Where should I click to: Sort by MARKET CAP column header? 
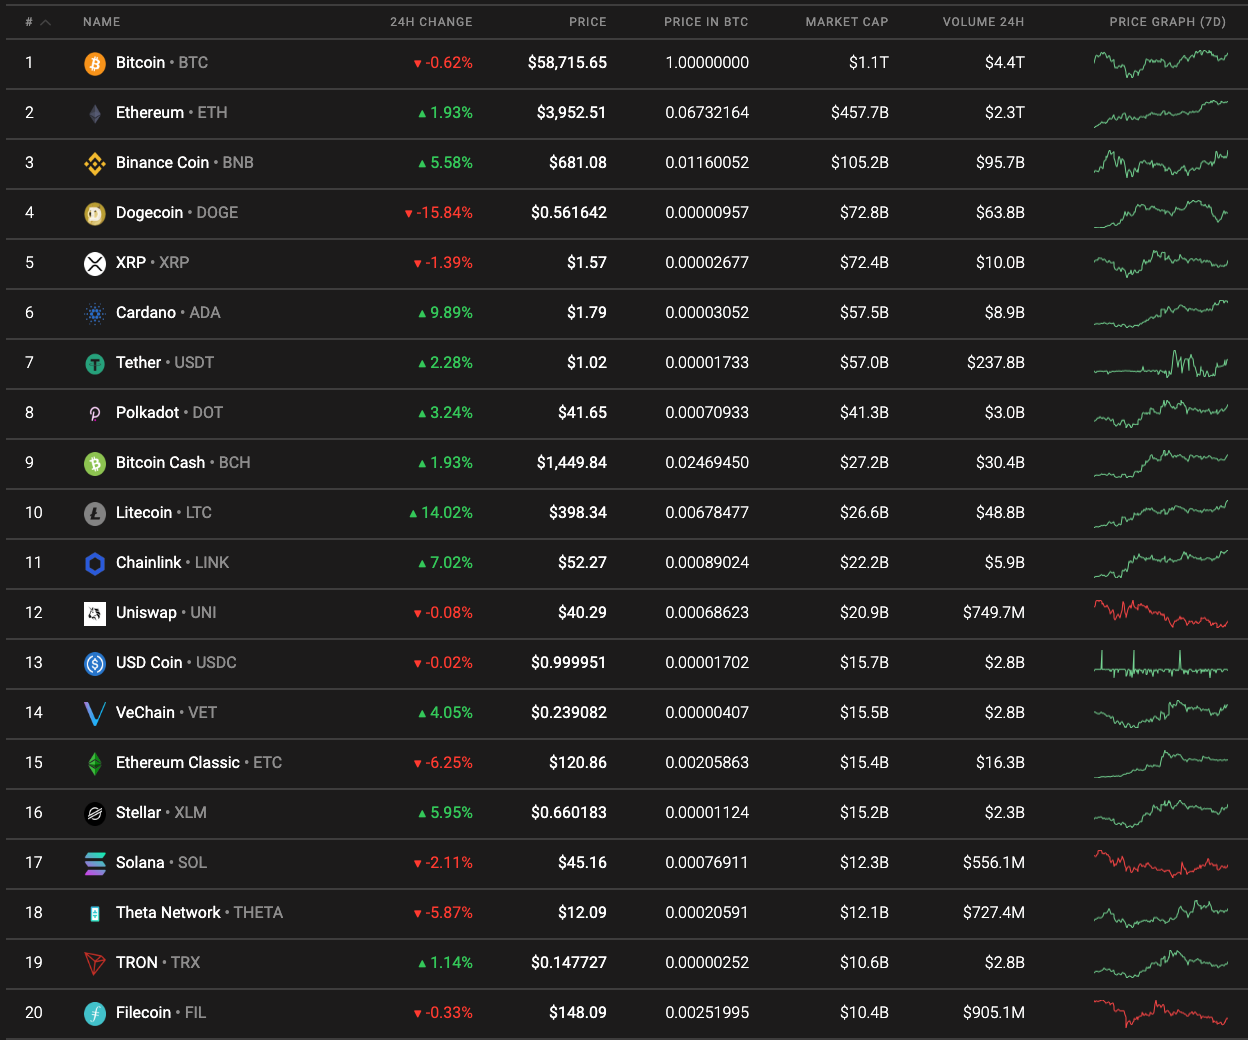847,22
